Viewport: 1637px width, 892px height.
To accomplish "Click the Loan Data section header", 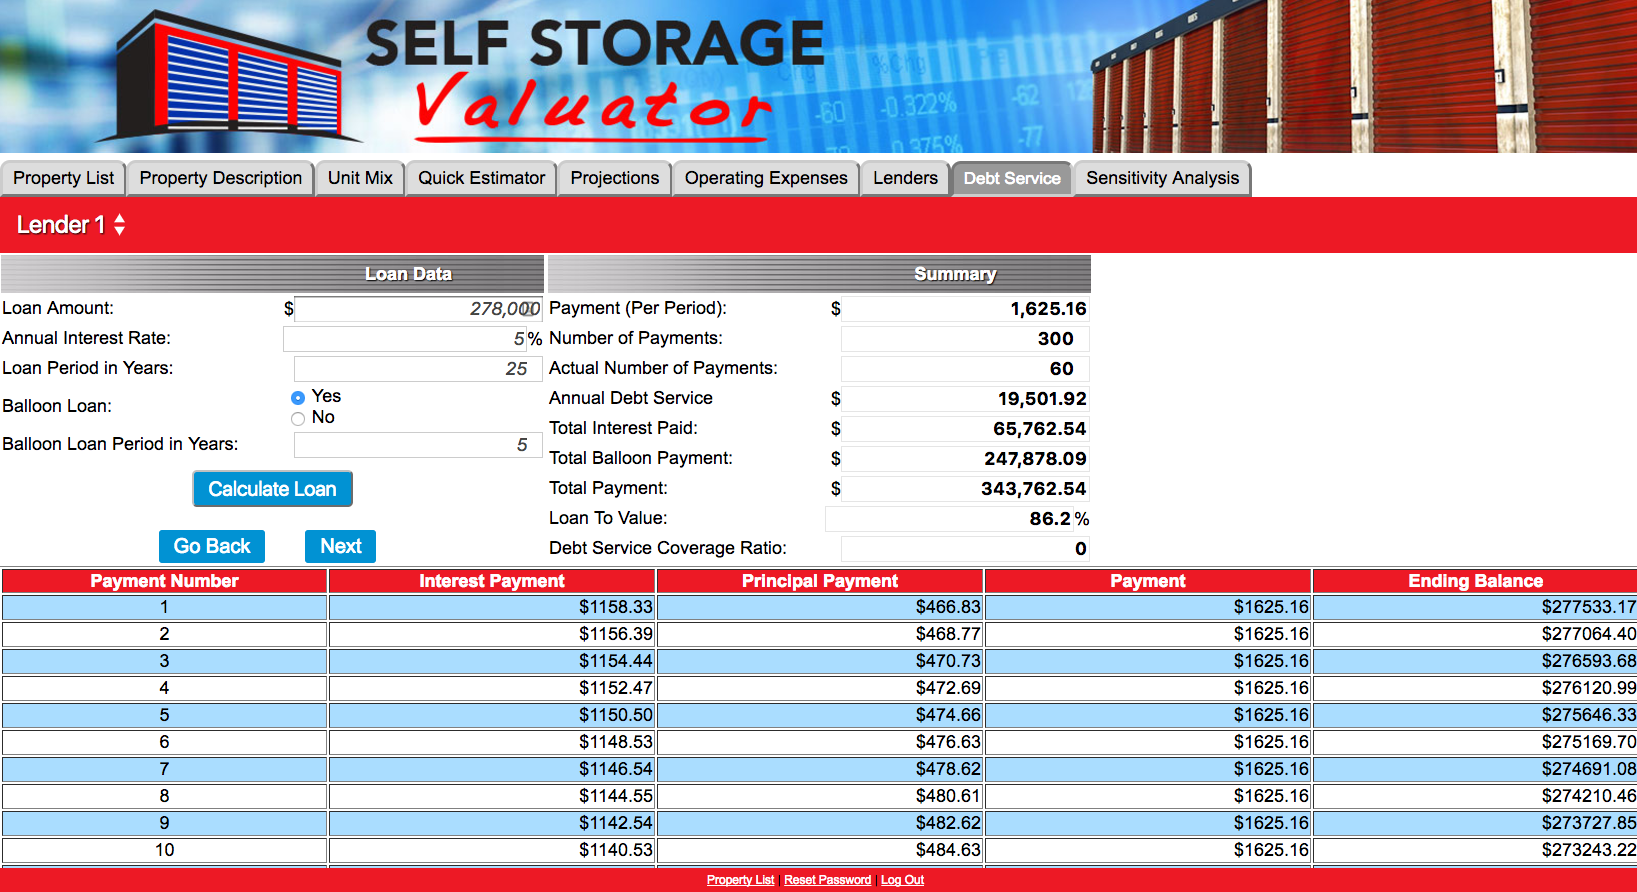I will (272, 274).
